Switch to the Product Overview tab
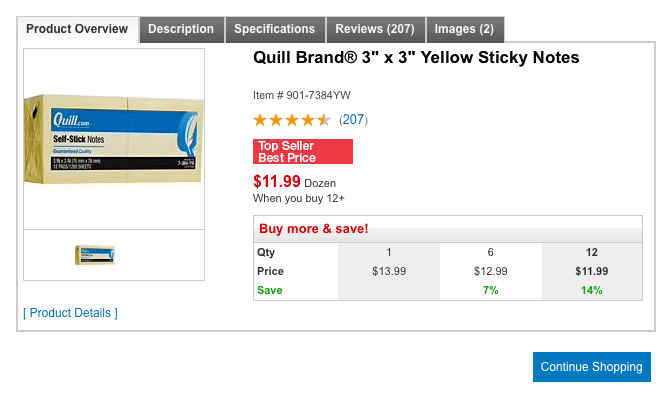The image size is (670, 400). (x=77, y=29)
